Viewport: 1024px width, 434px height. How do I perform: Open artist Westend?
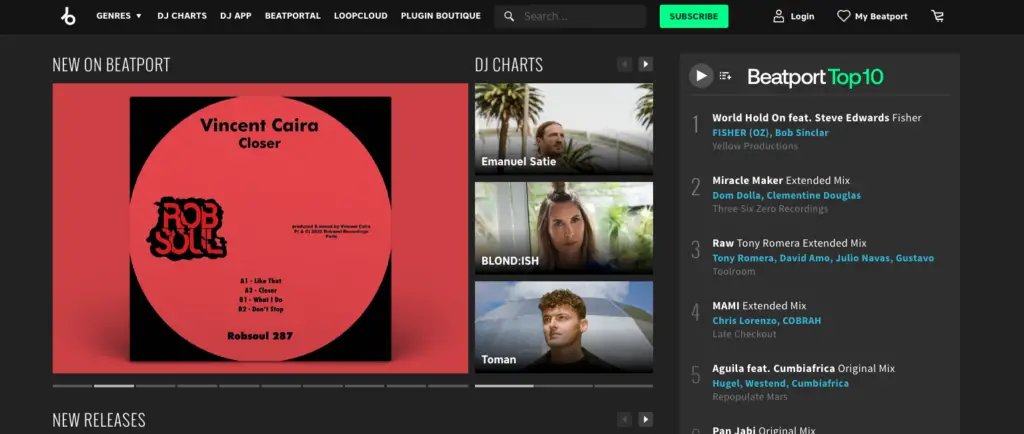pyautogui.click(x=765, y=383)
